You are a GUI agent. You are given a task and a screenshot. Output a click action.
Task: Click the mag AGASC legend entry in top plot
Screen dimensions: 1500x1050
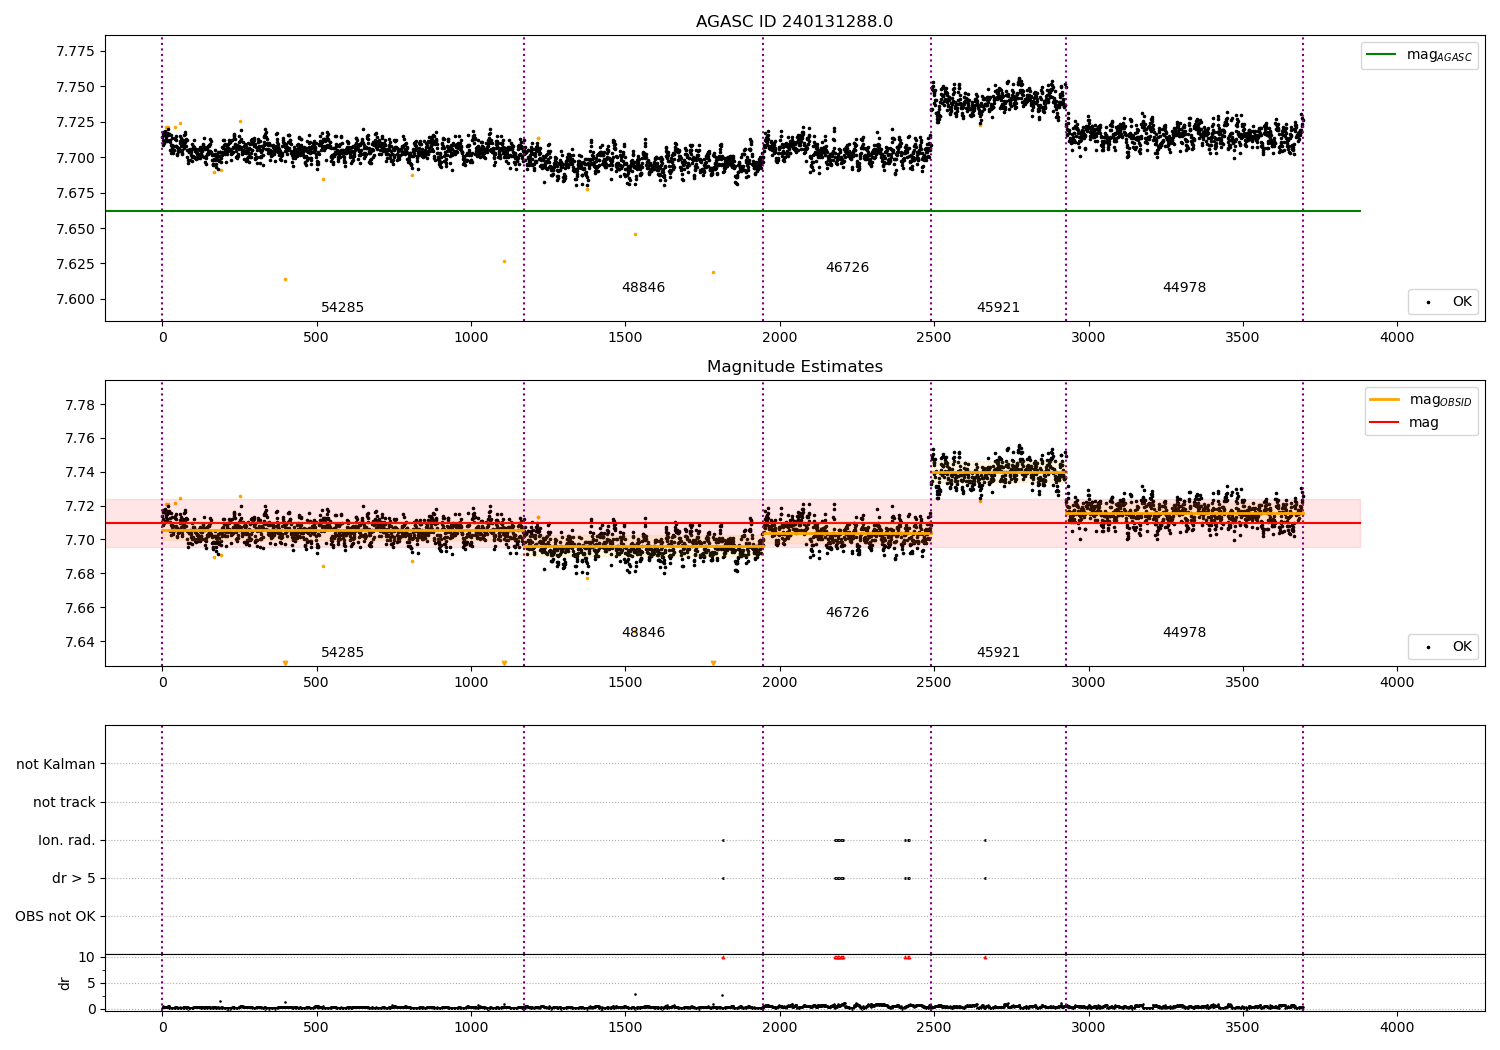click(1419, 55)
